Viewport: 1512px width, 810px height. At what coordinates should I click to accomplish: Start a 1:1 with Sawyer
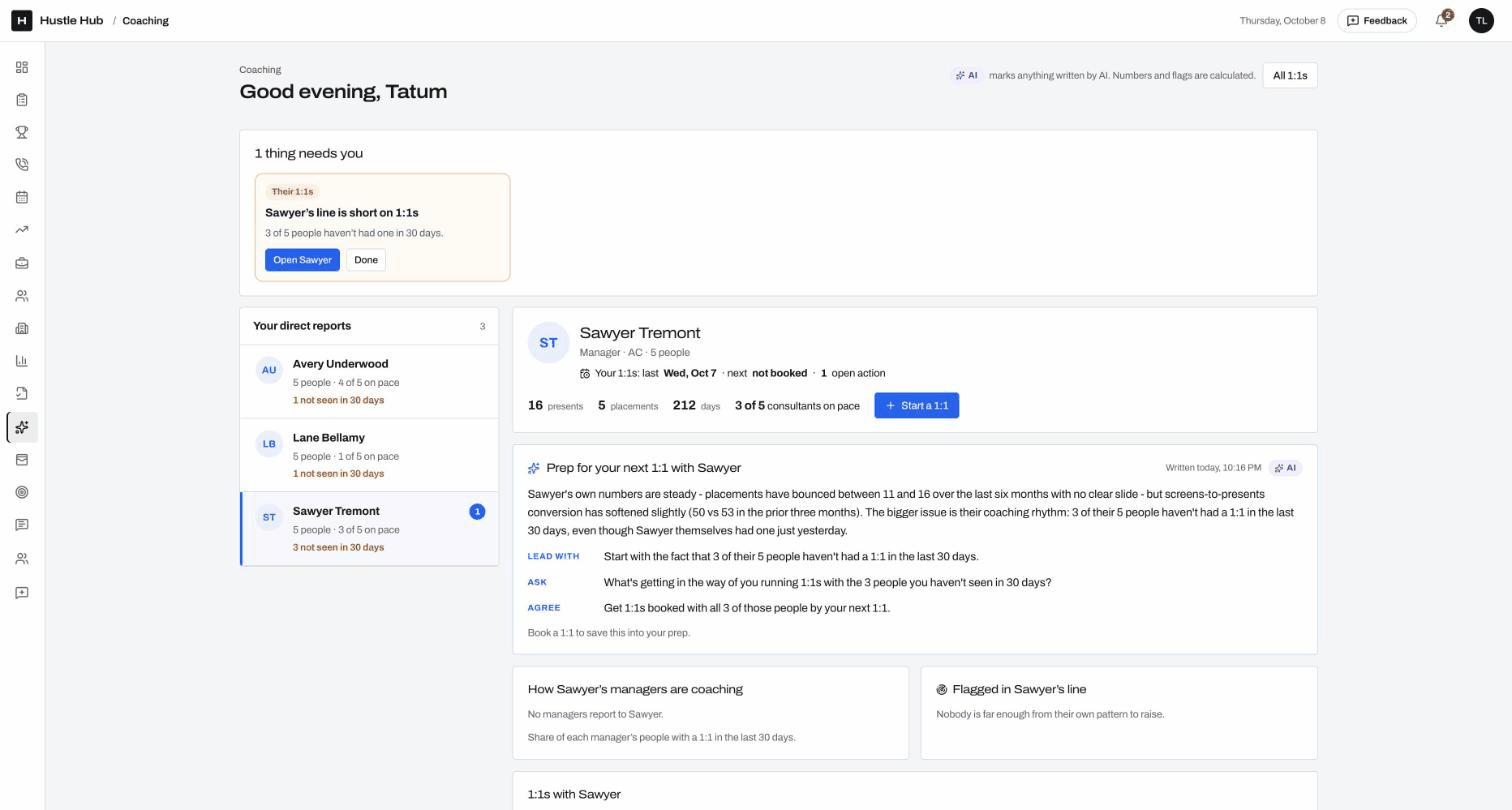[916, 406]
